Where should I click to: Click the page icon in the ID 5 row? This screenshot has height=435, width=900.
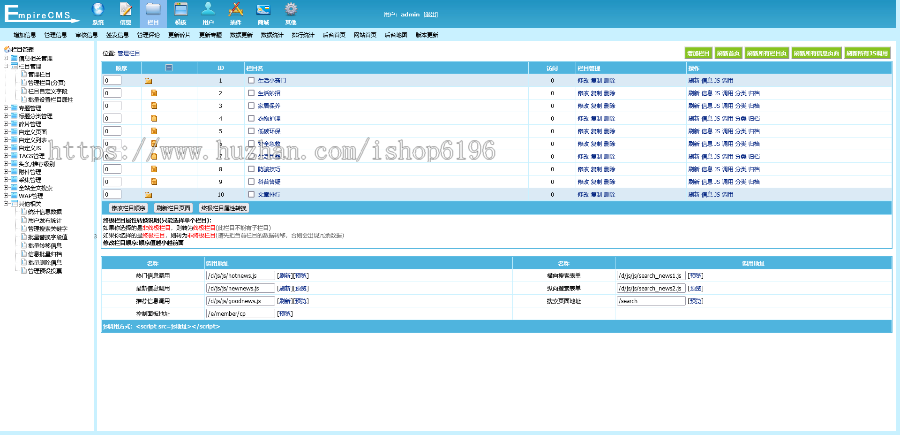point(154,131)
